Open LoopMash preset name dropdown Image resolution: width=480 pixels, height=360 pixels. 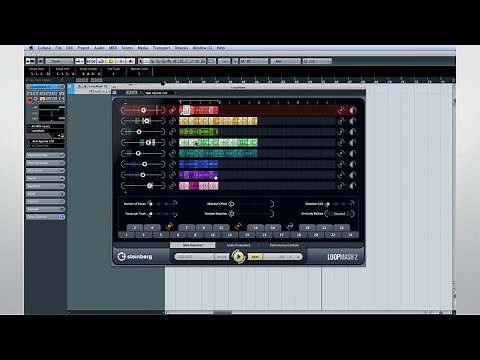click(x=160, y=93)
